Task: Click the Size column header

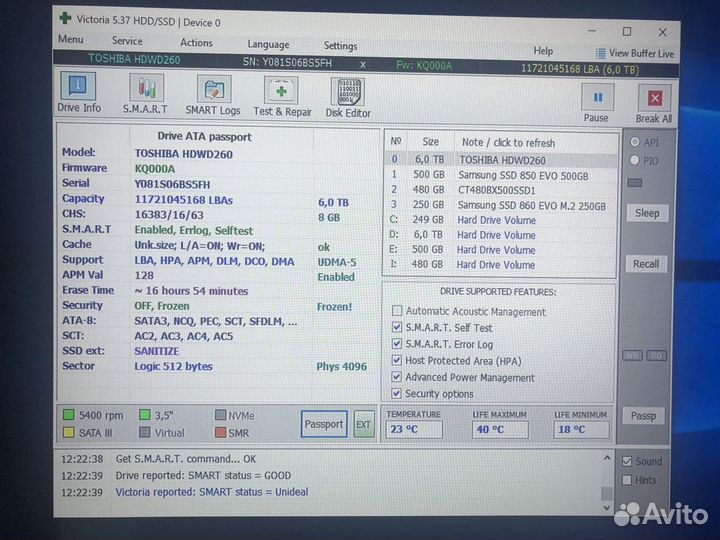Action: click(430, 142)
